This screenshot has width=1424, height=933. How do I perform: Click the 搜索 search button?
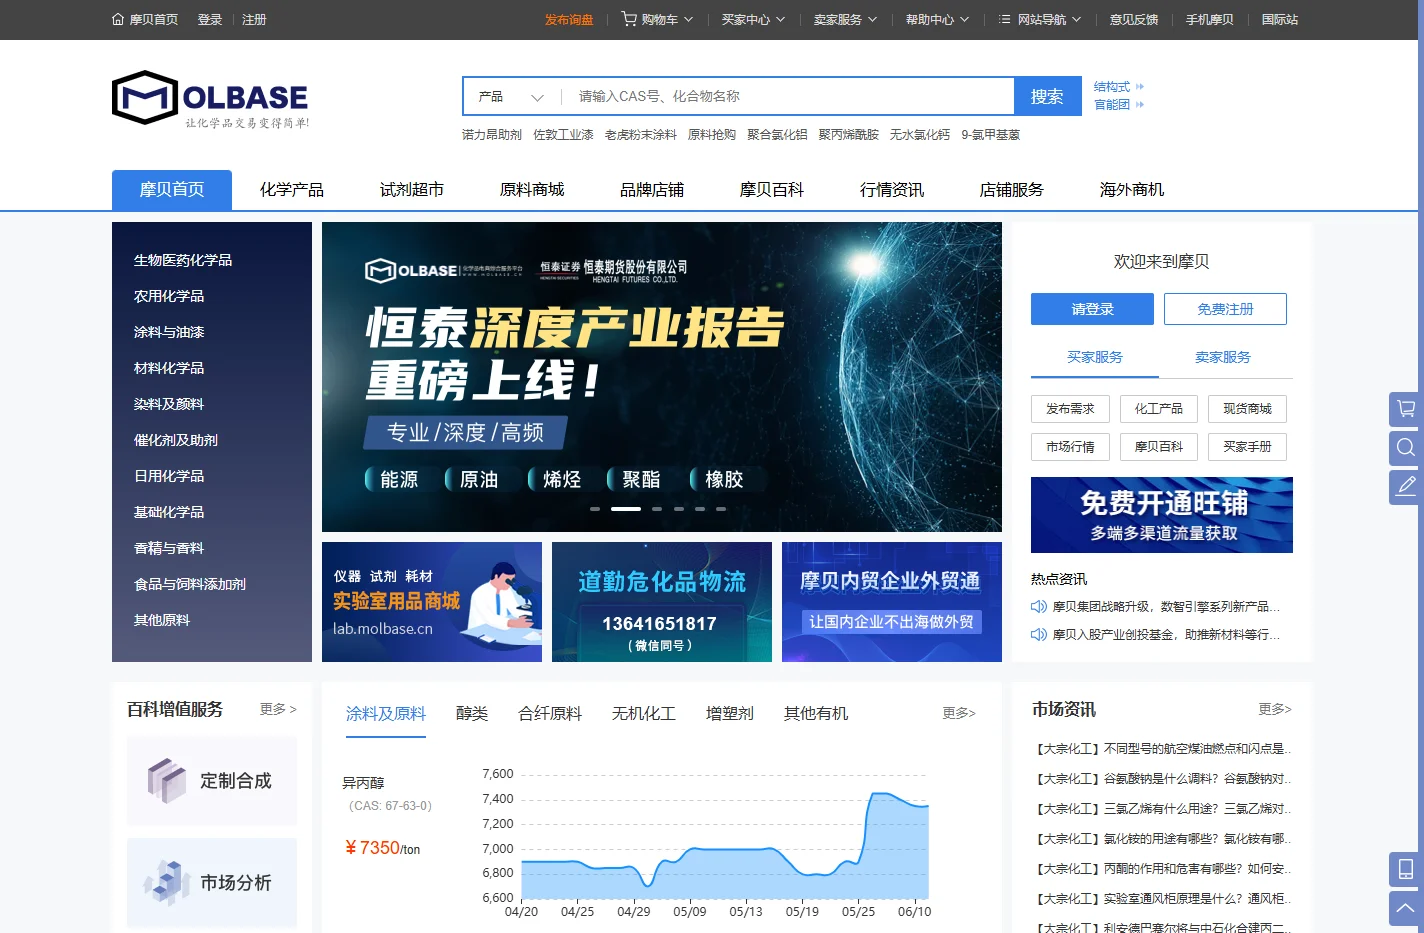(1047, 96)
